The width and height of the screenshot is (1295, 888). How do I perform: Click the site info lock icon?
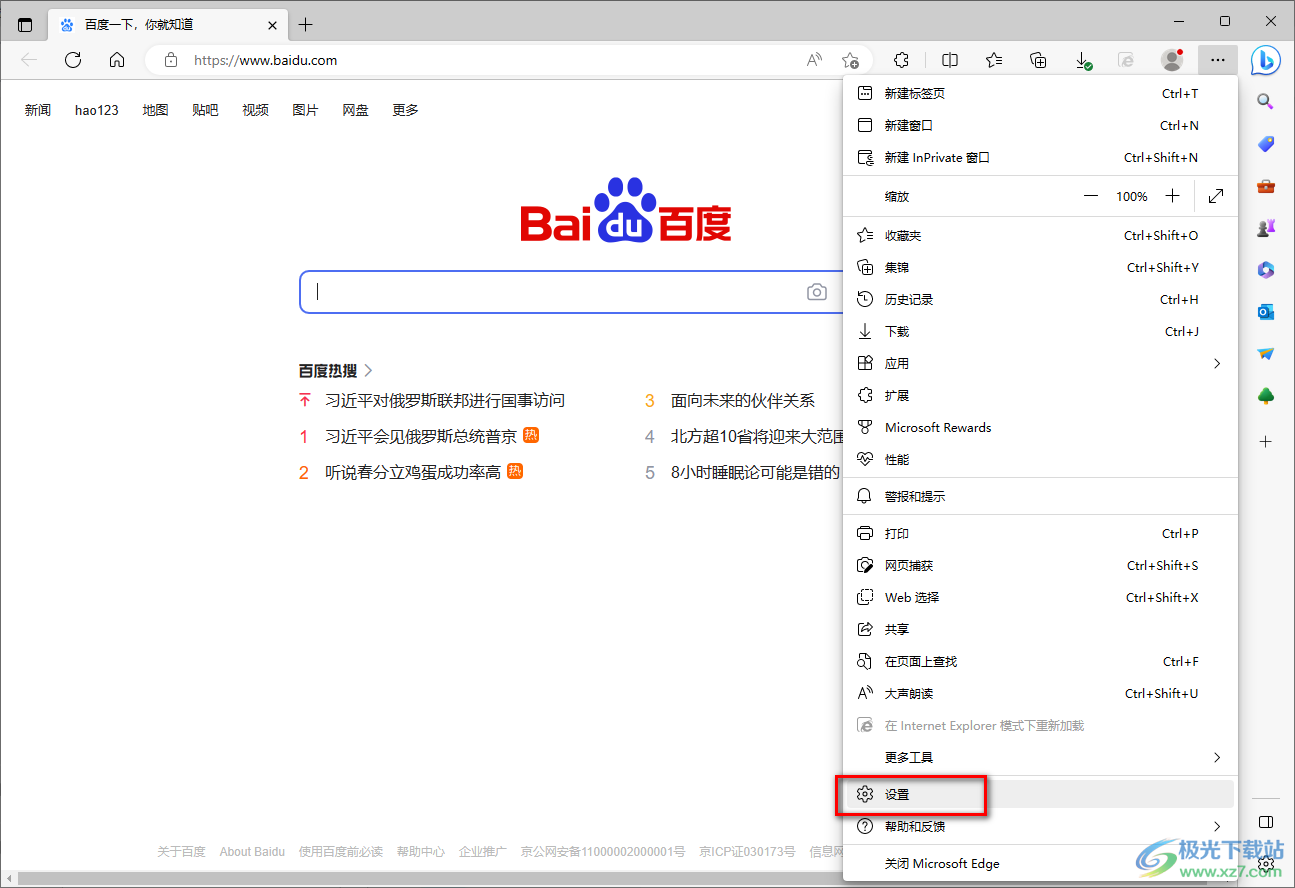pos(171,60)
